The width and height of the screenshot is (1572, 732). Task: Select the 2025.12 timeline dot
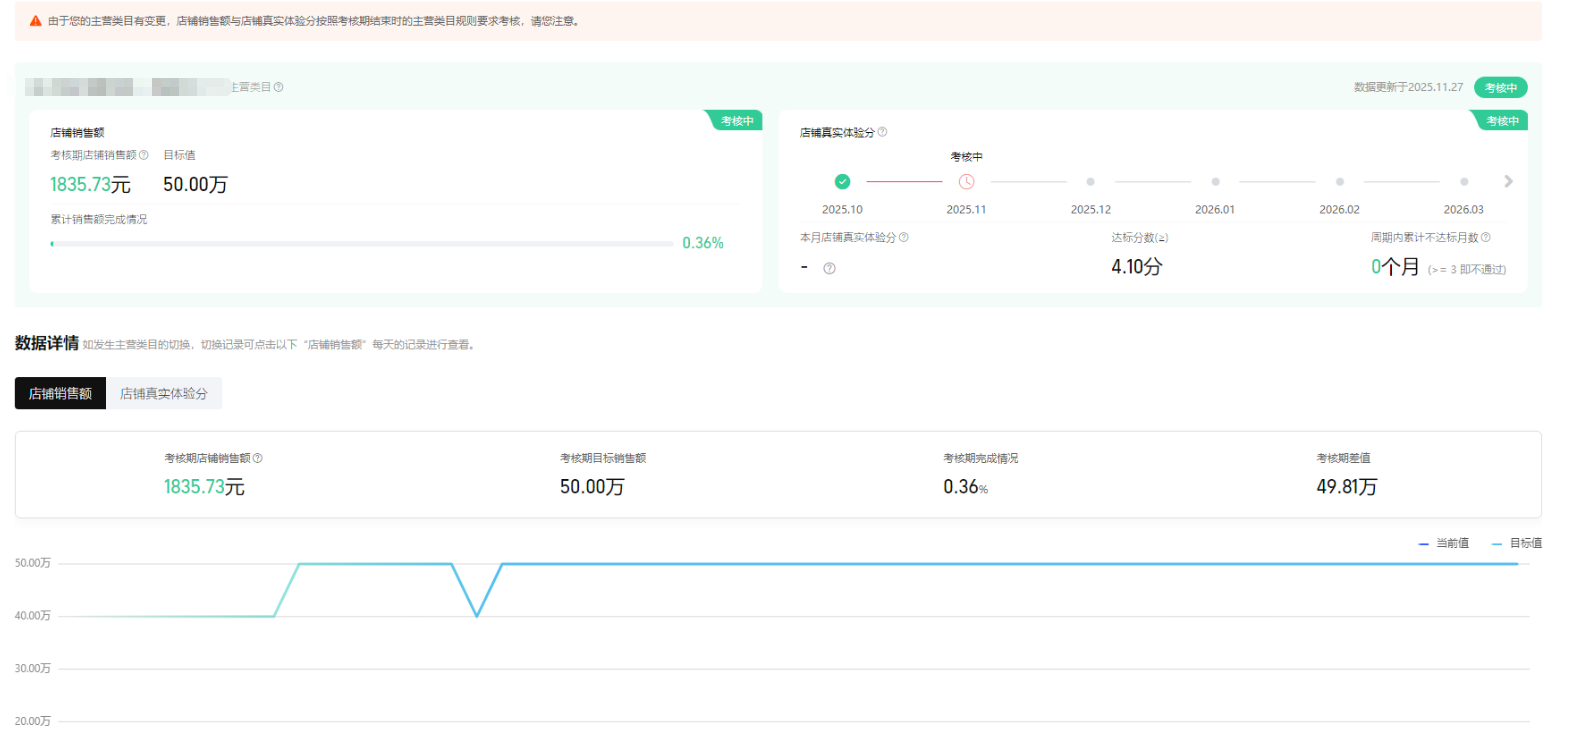[1090, 182]
